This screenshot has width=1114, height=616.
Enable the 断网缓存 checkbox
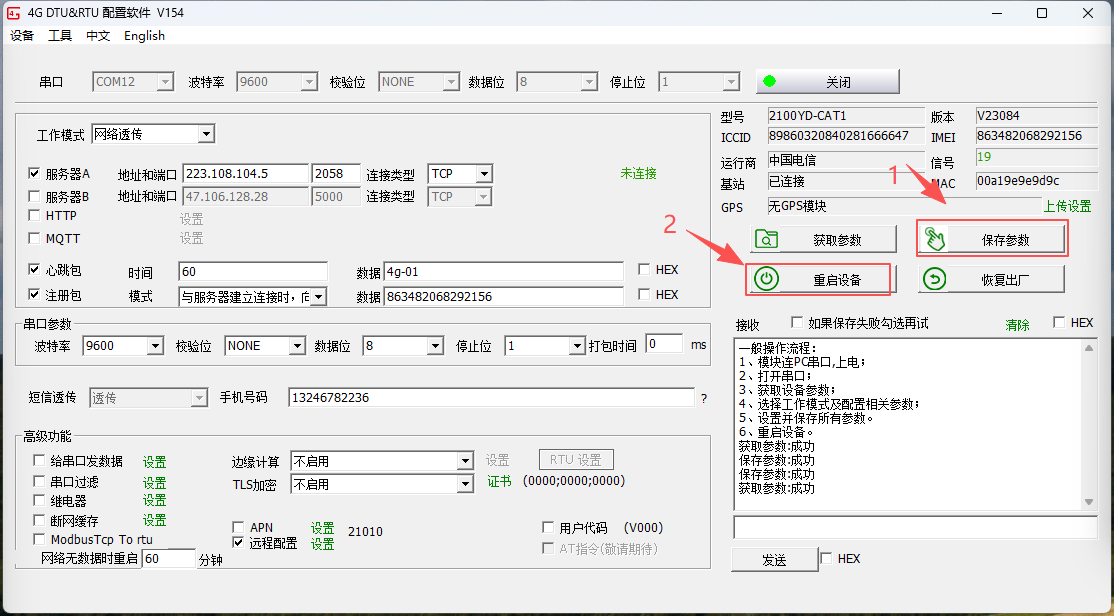tap(40, 520)
